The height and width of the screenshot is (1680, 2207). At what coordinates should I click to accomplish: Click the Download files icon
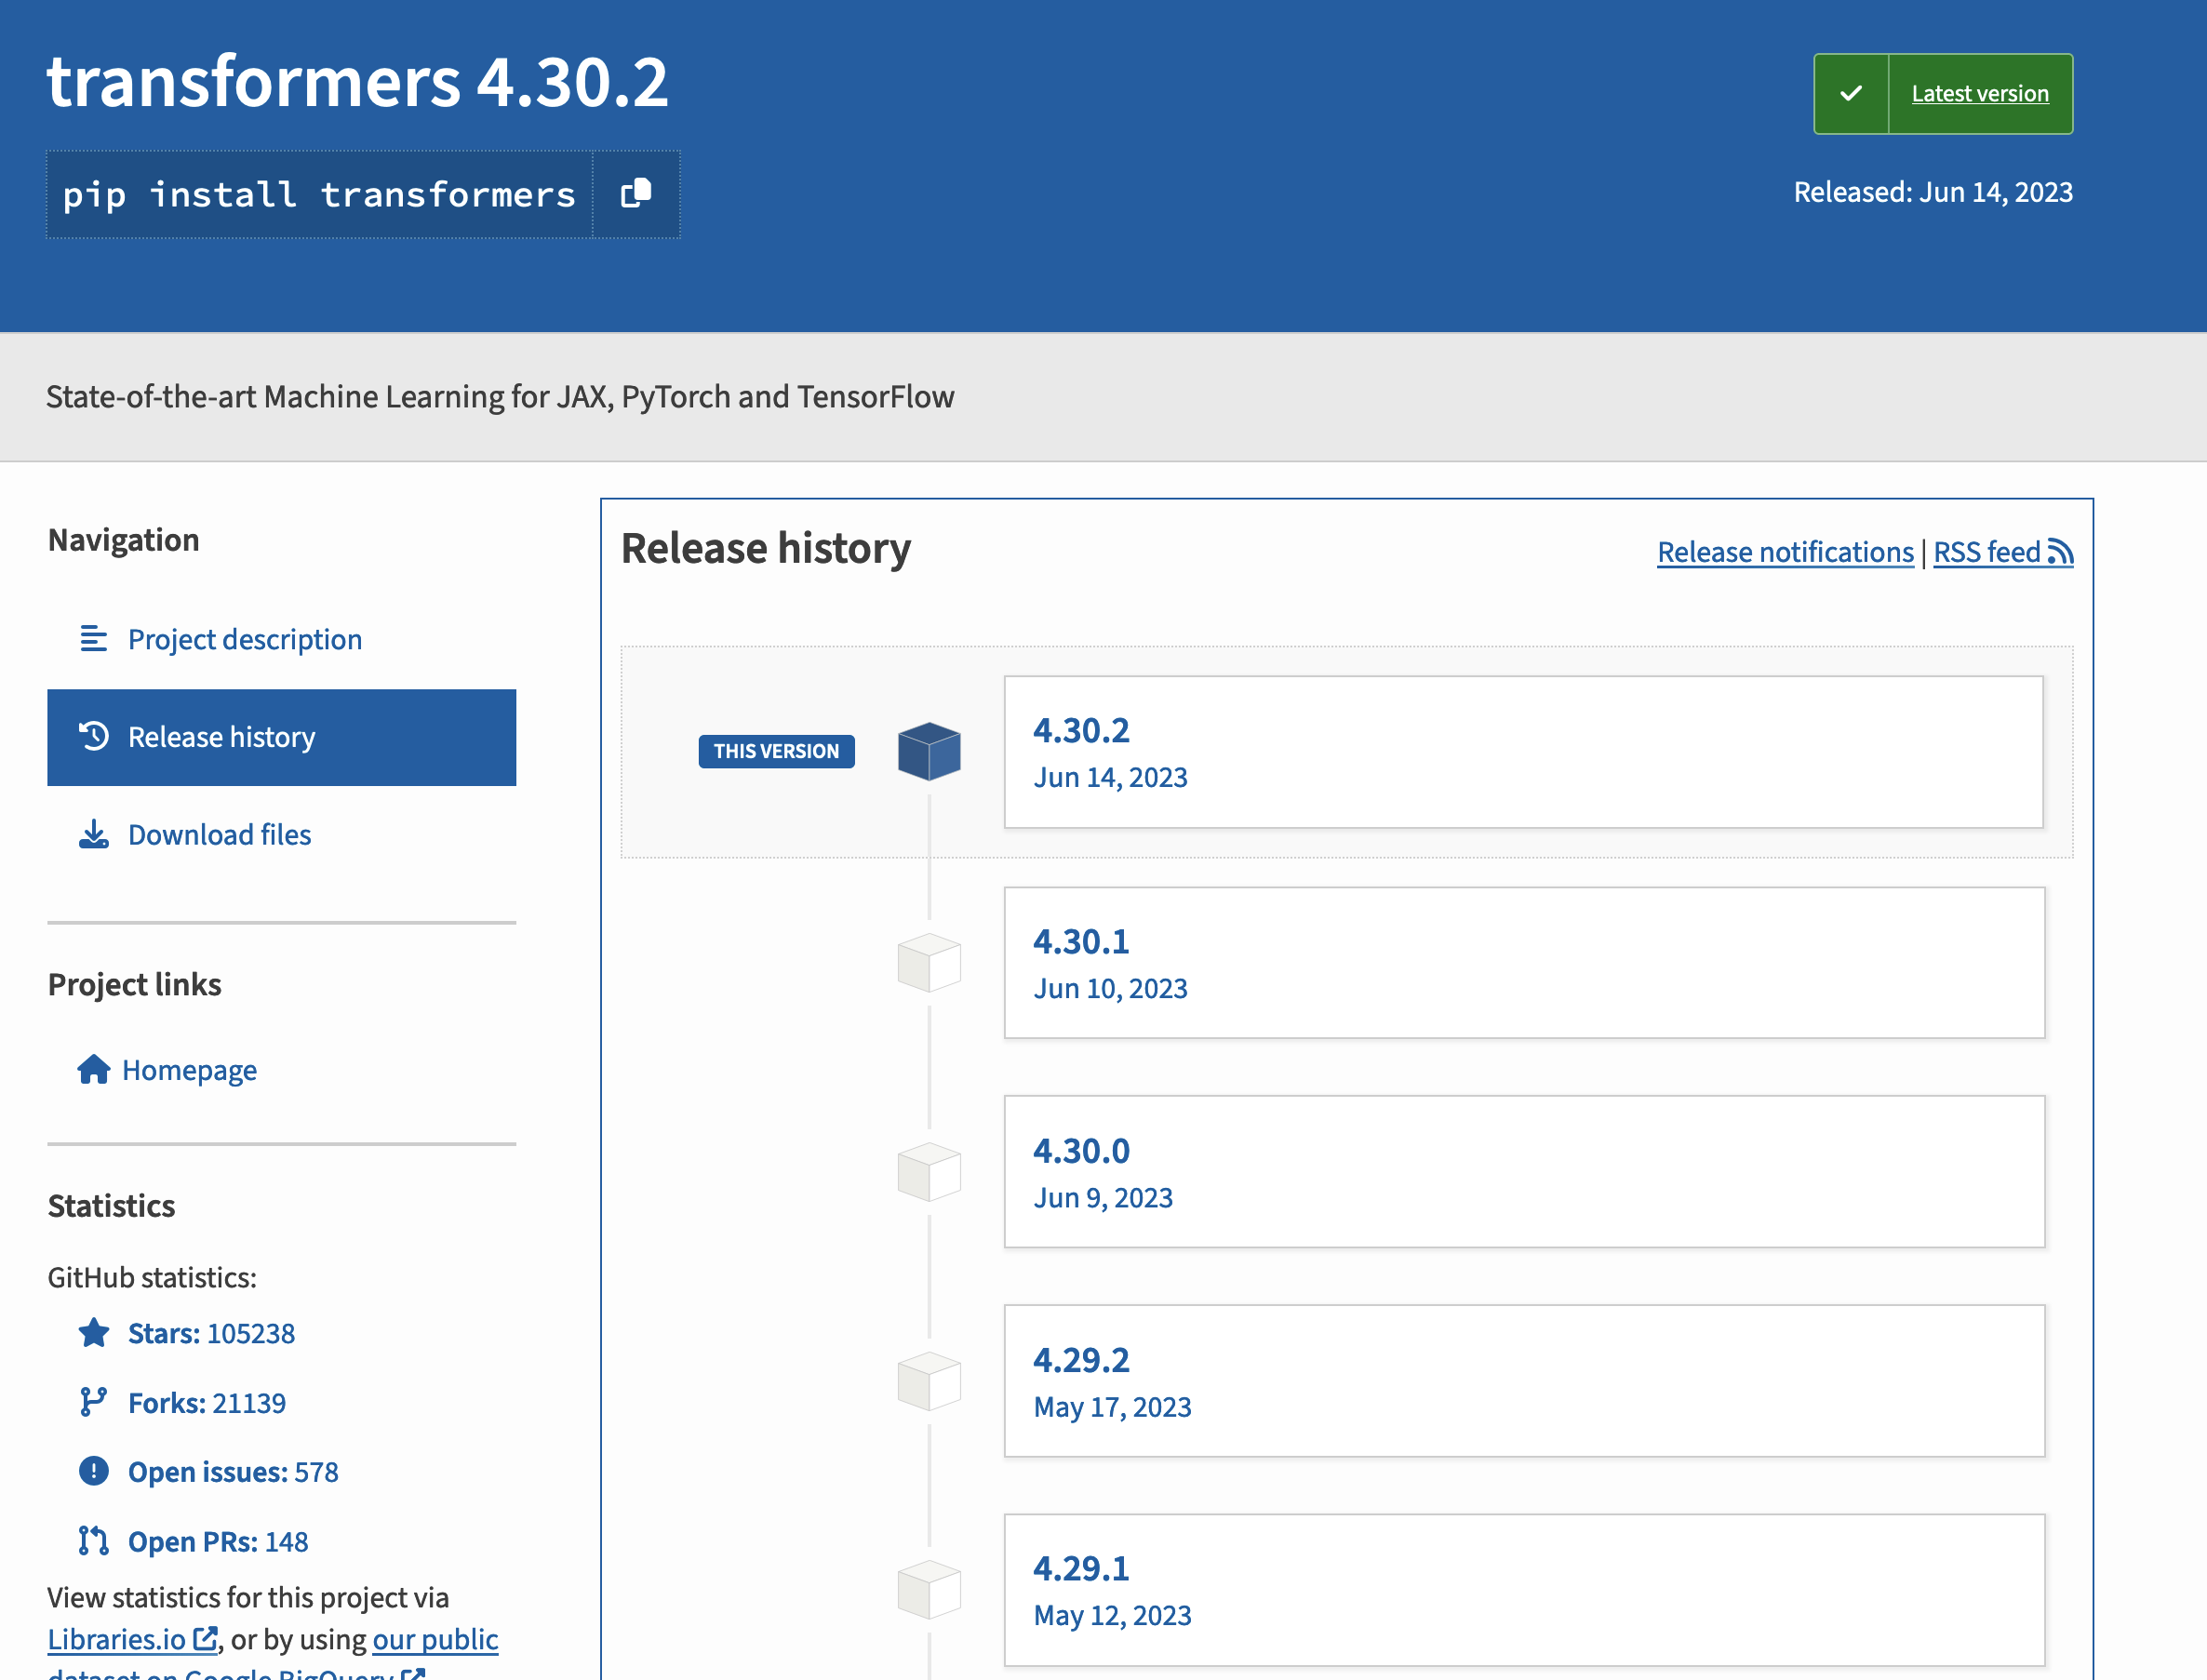coord(93,835)
